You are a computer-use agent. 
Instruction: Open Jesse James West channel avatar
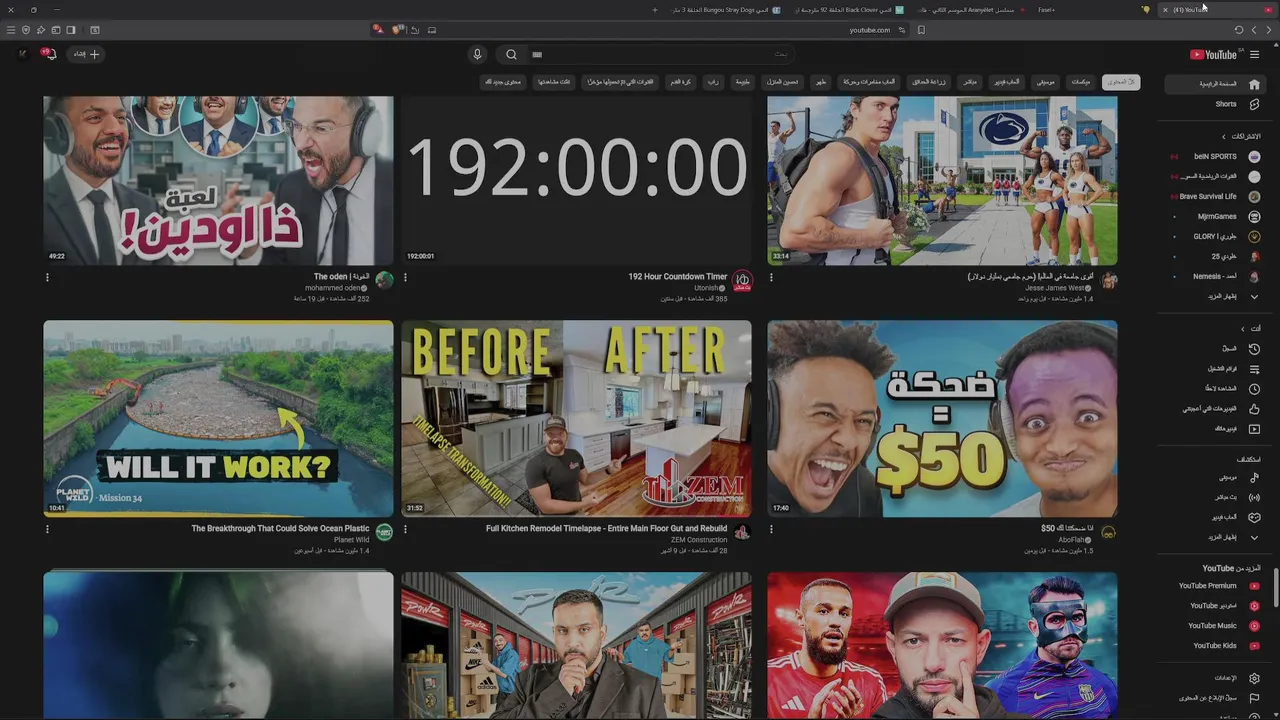(x=1108, y=281)
